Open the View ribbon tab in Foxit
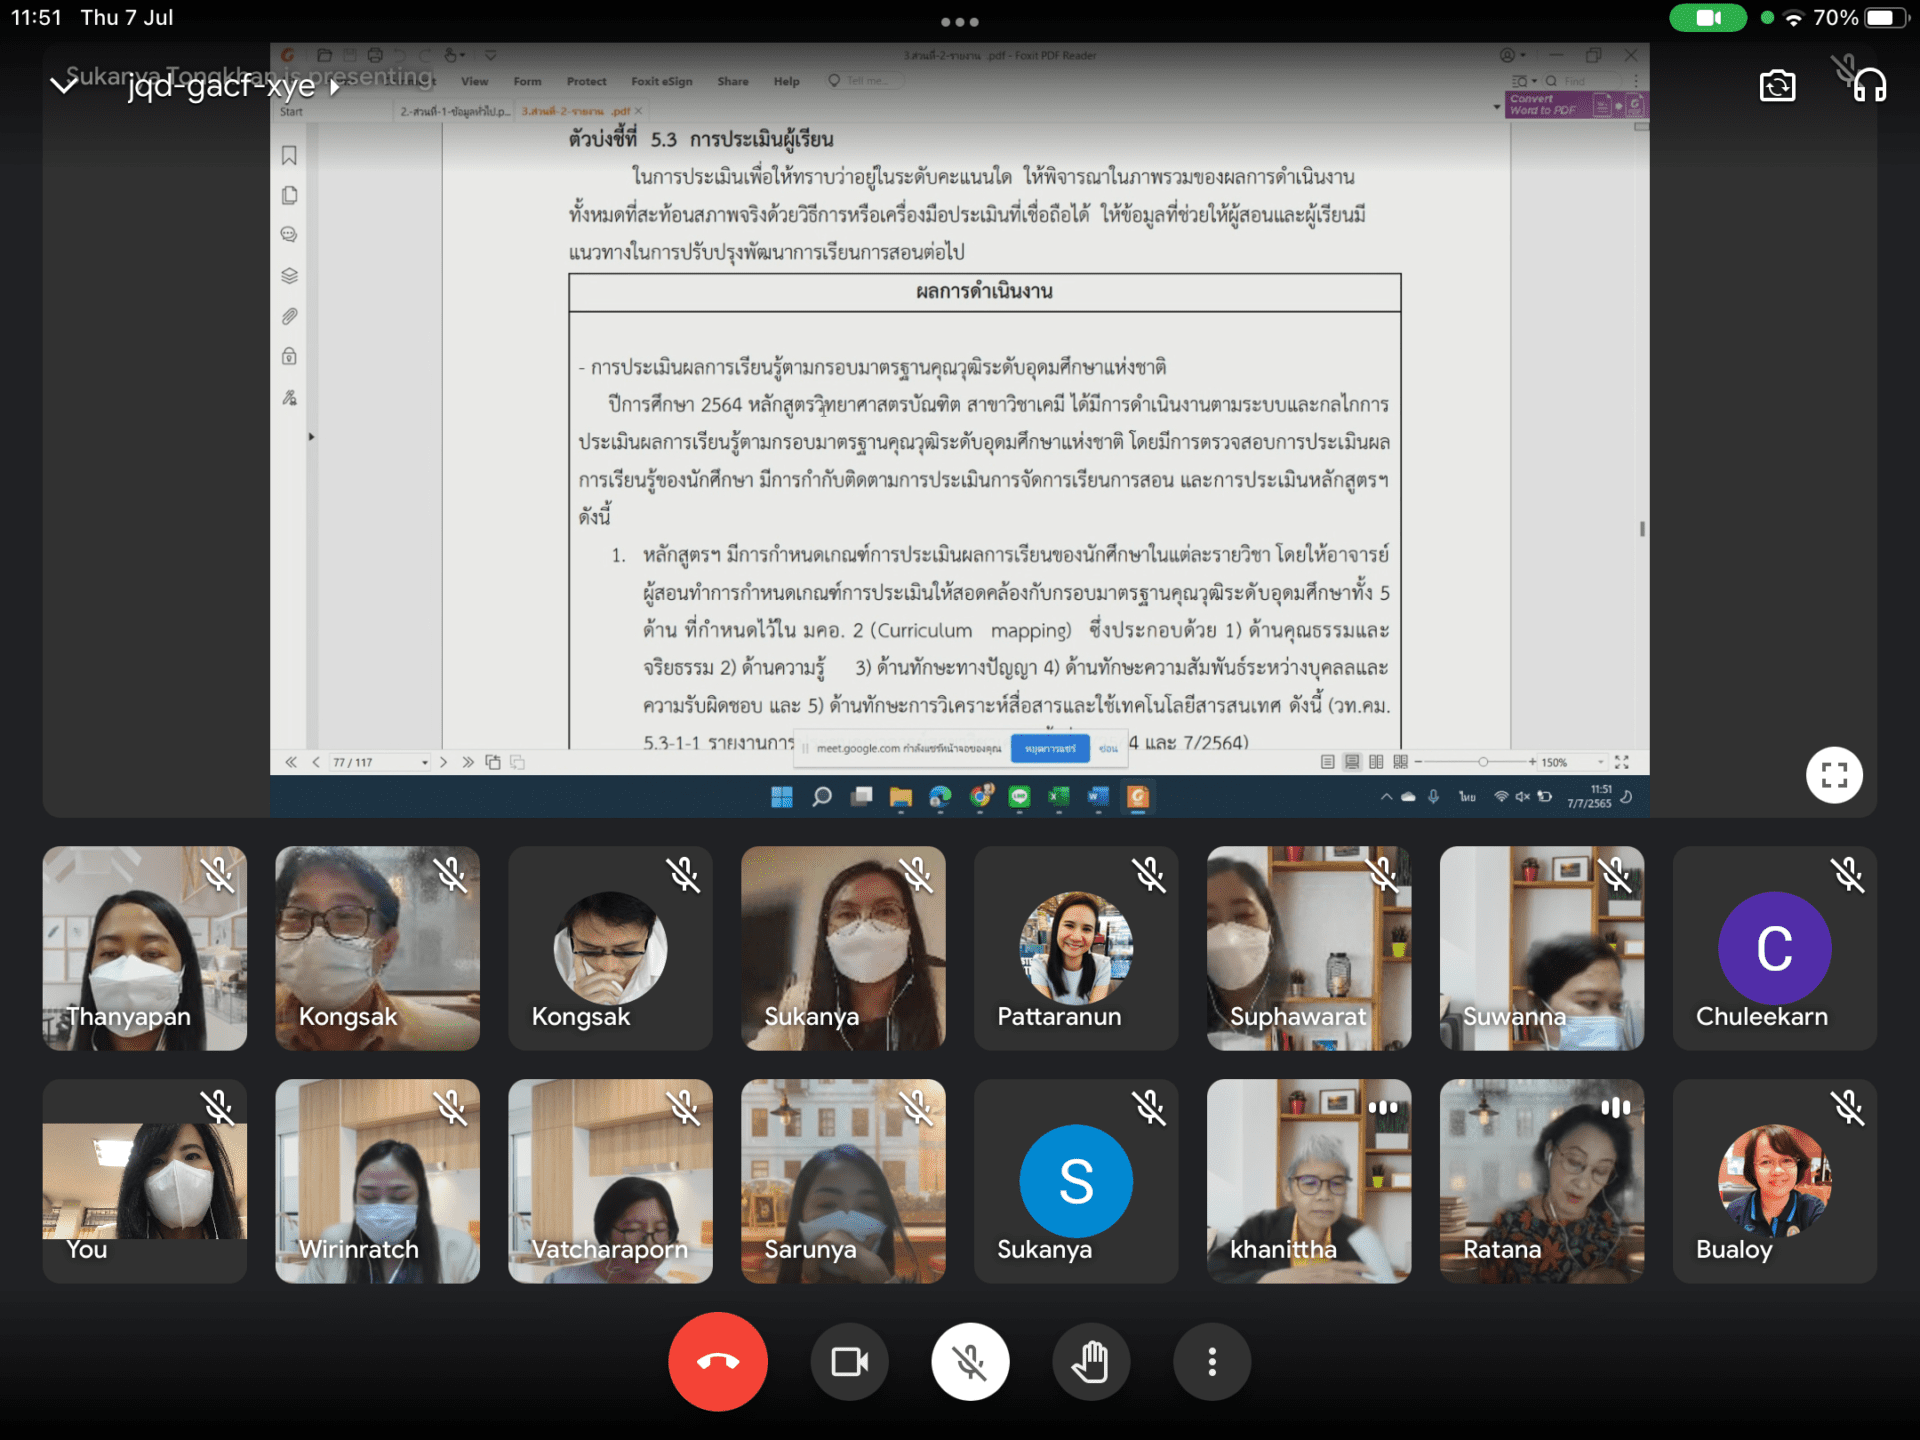The image size is (1920, 1440). tap(474, 82)
